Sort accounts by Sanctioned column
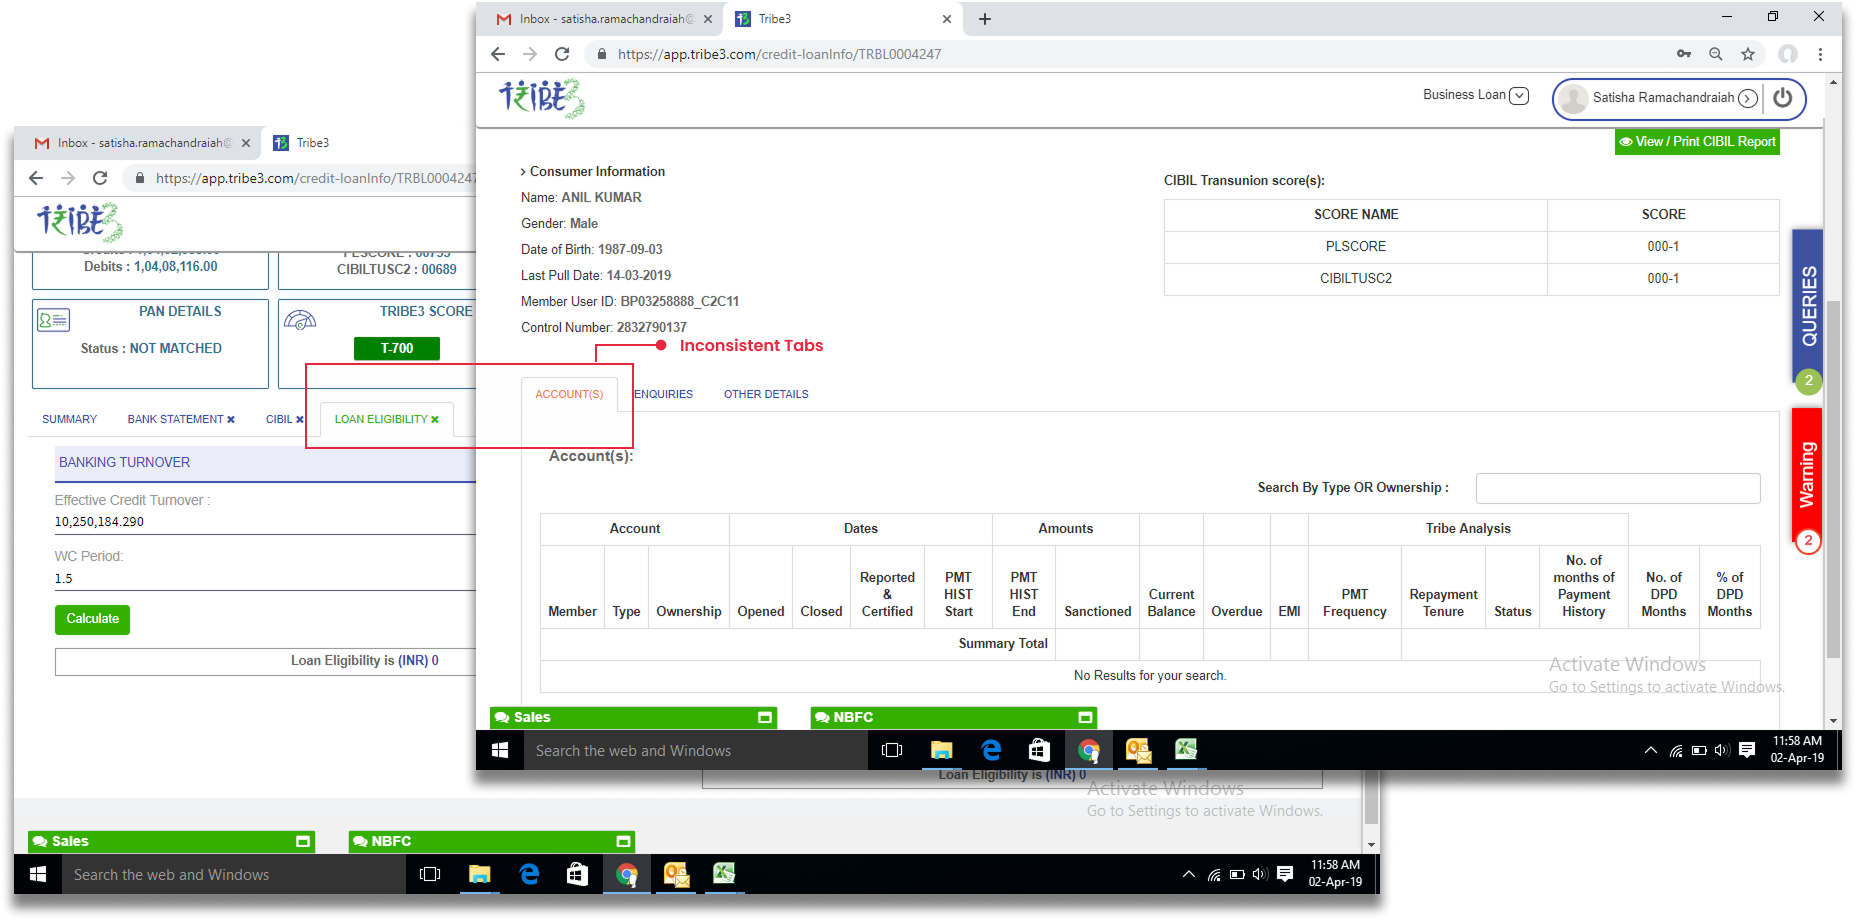This screenshot has height=920, width=1856. (x=1097, y=611)
